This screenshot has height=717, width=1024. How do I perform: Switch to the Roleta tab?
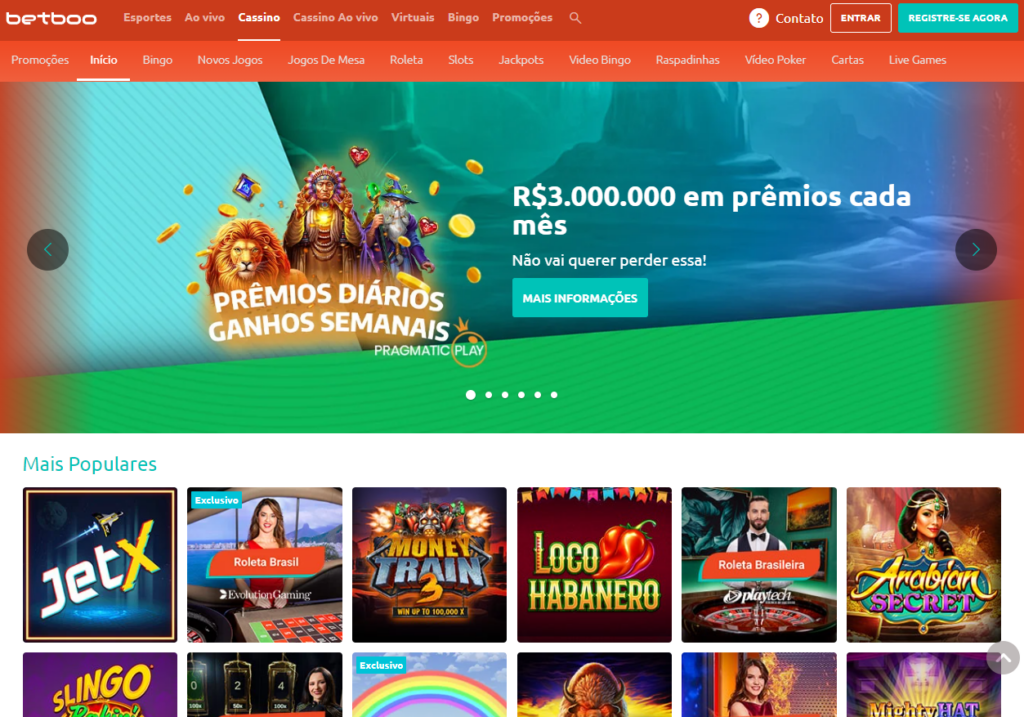406,60
